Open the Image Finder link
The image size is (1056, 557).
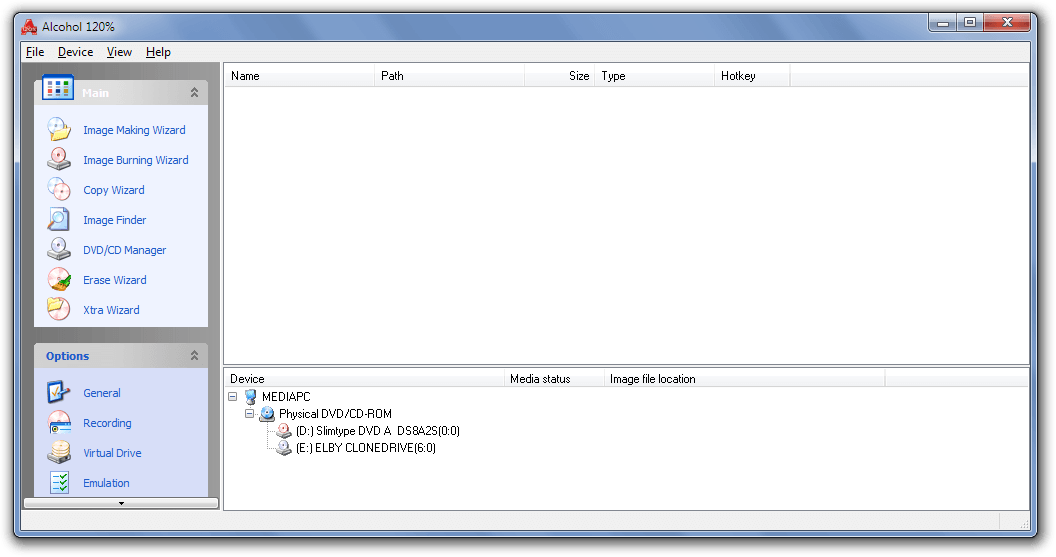pos(114,220)
